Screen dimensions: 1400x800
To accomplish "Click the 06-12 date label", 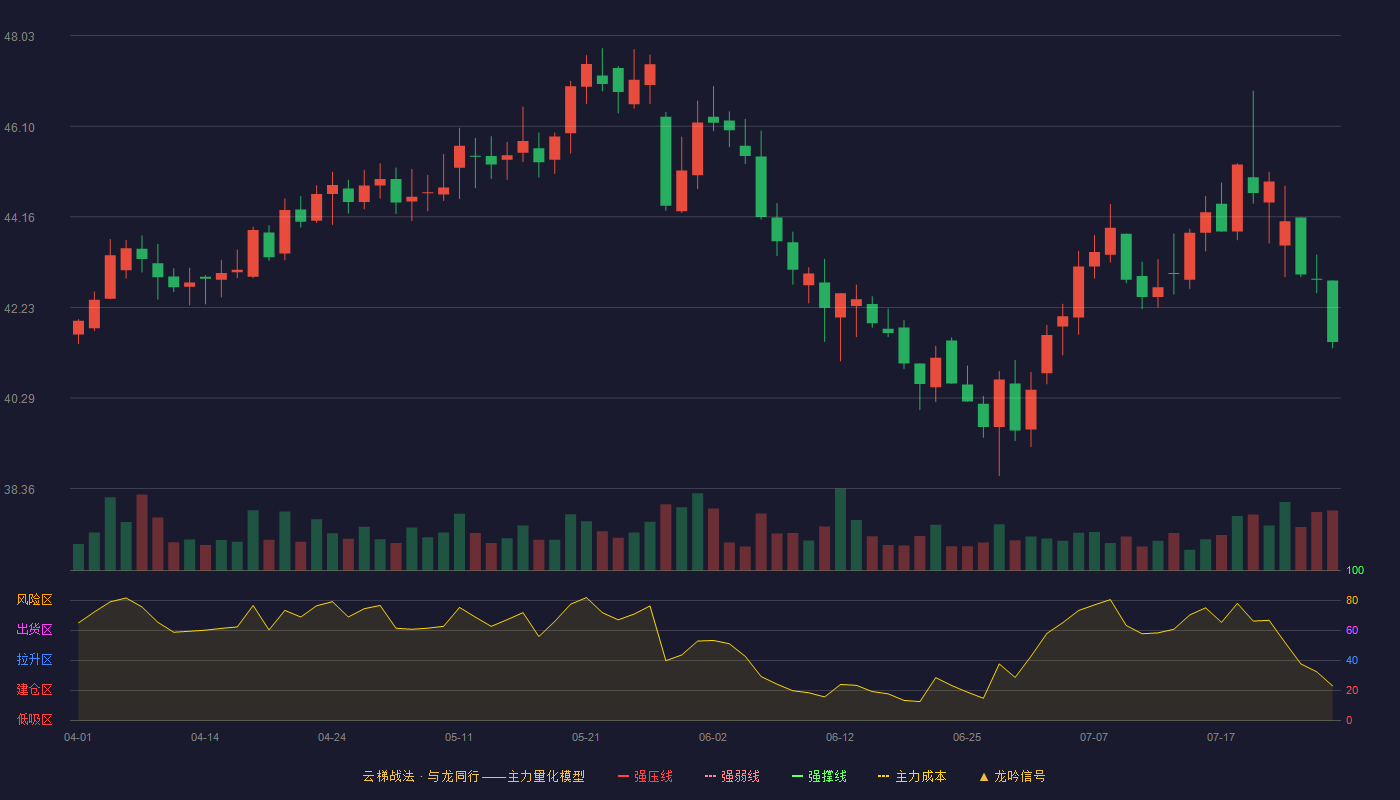I will pos(840,737).
